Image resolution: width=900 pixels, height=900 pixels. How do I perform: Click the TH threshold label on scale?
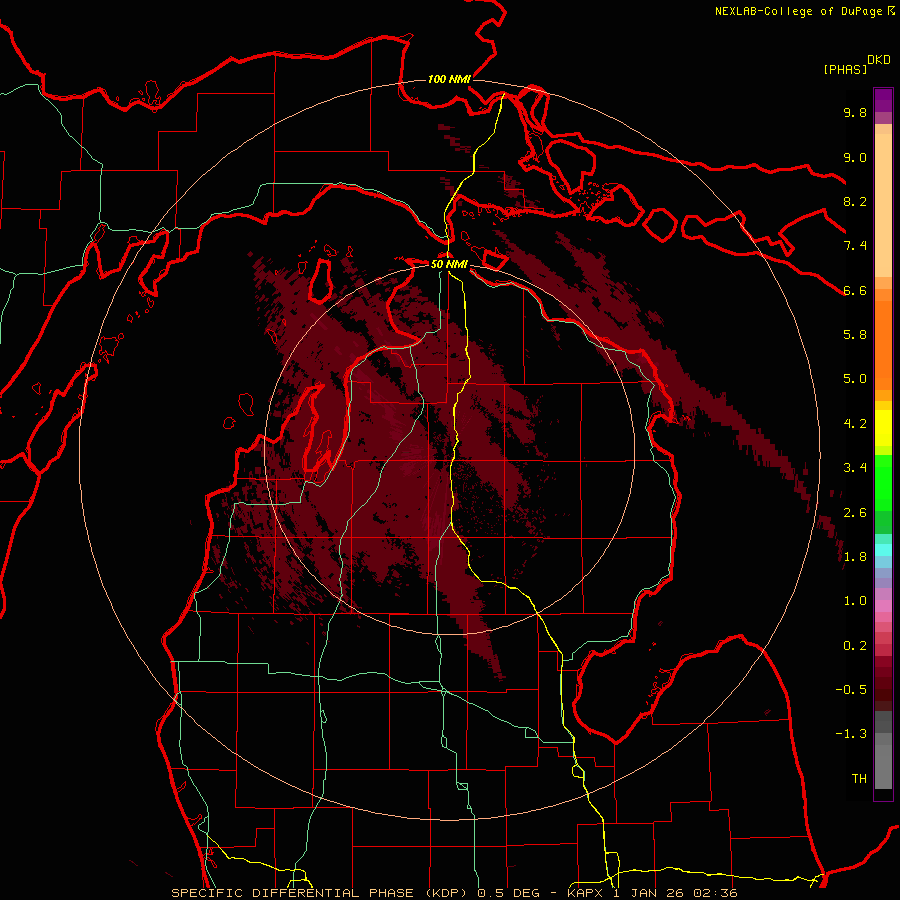[x=859, y=779]
